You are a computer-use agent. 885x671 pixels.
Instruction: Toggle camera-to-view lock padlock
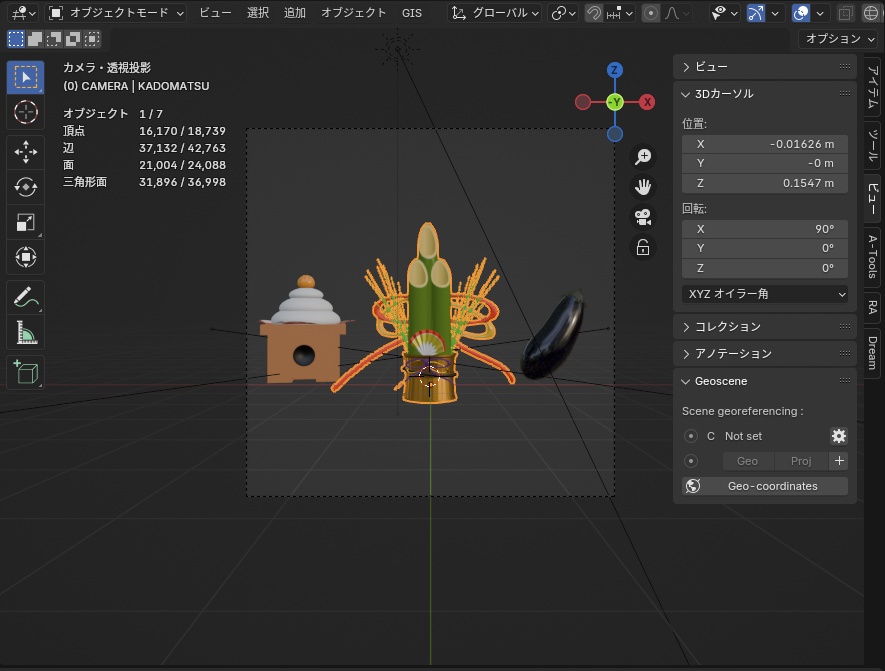[x=643, y=248]
